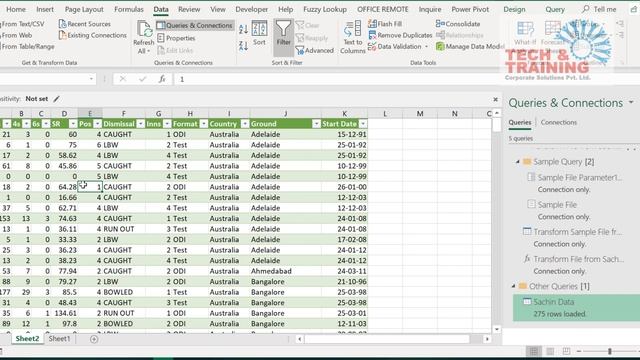Select Queries pane tab
Screen dimensions: 640x360
click(520, 122)
